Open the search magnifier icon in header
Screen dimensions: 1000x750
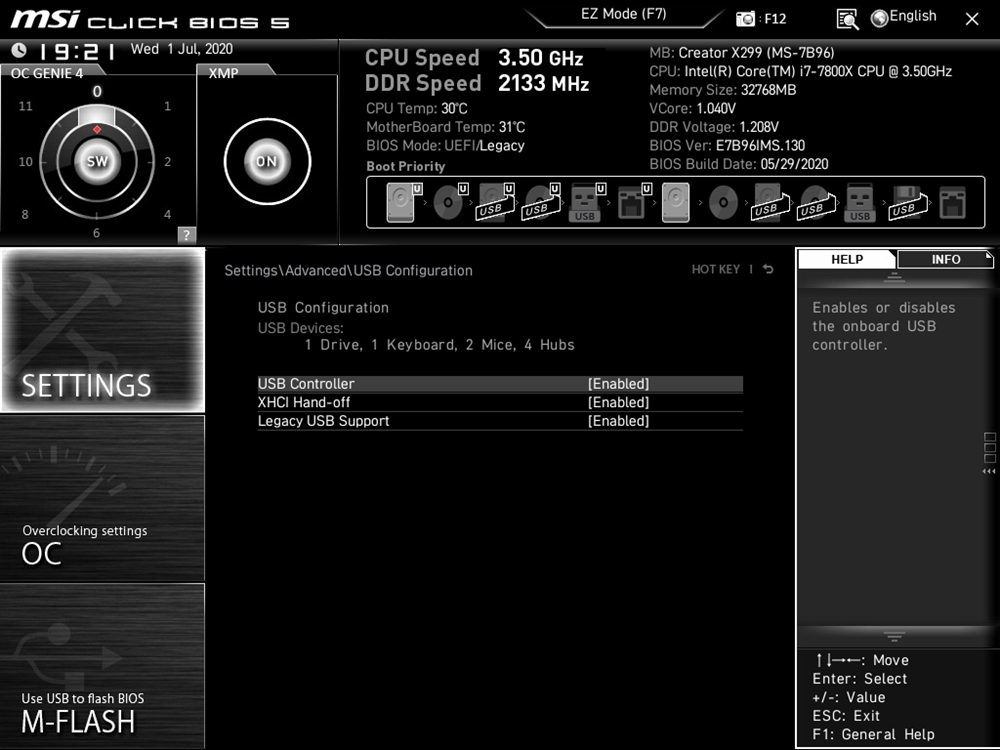coord(847,19)
